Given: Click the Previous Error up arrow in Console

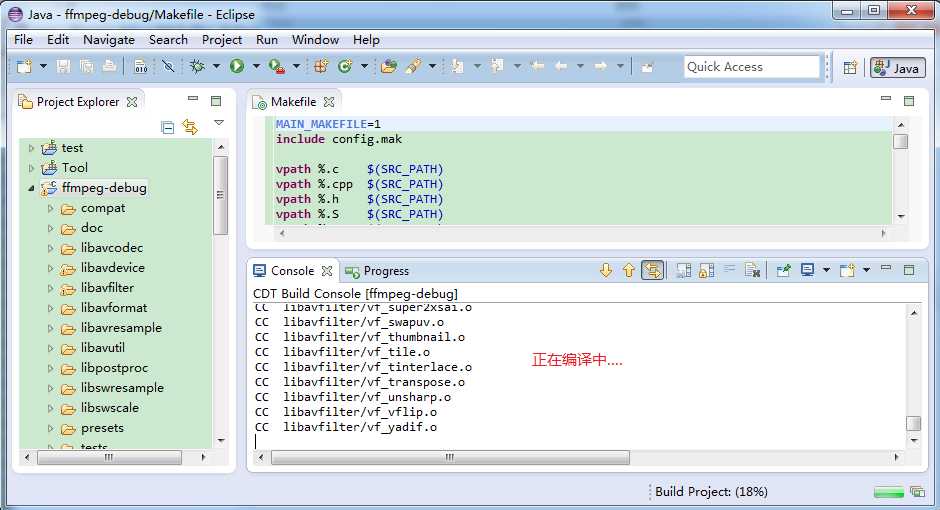Looking at the screenshot, I should (x=628, y=270).
